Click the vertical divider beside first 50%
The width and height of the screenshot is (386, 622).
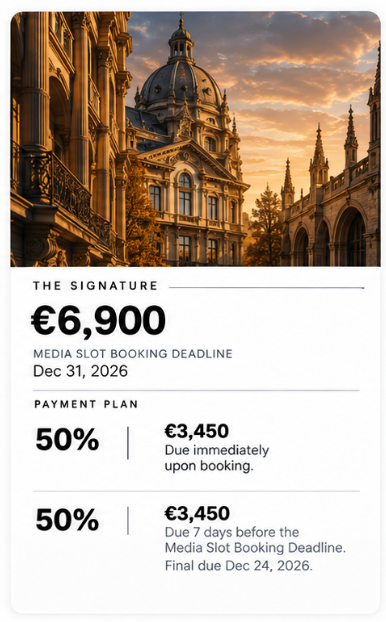128,443
